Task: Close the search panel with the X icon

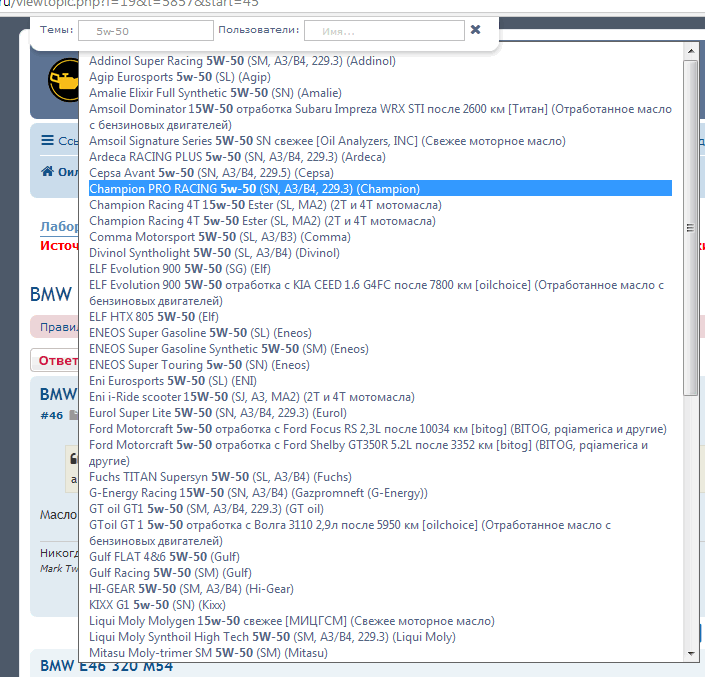Action: 475,30
